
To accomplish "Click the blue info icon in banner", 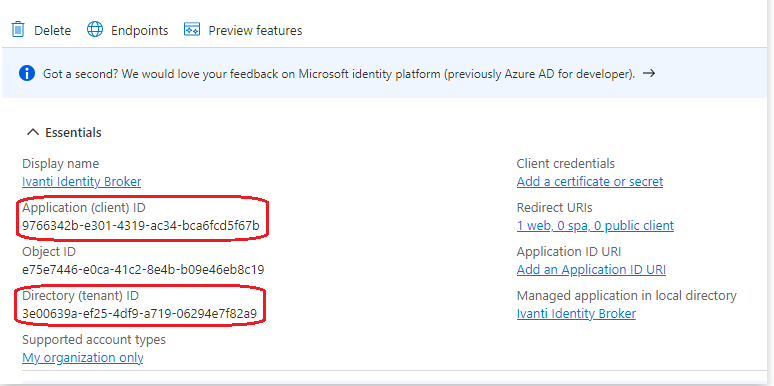I will click(27, 74).
